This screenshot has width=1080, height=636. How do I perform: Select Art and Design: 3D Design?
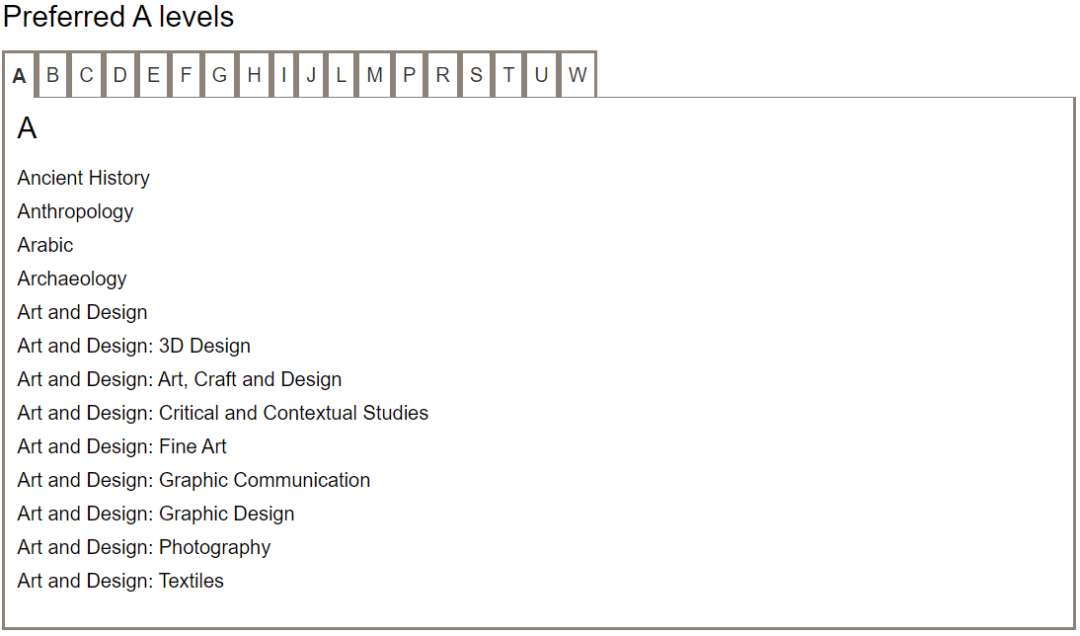click(134, 346)
